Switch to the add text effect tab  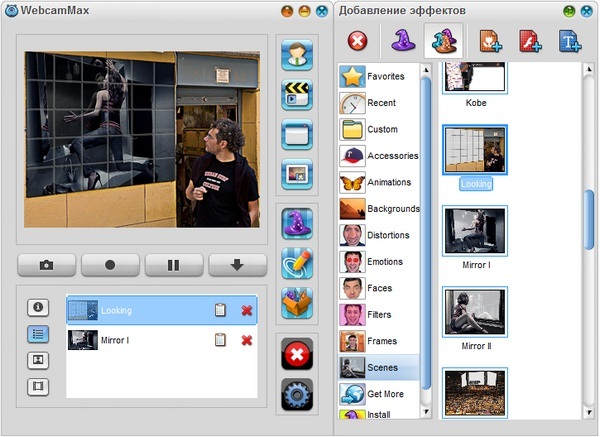point(569,41)
